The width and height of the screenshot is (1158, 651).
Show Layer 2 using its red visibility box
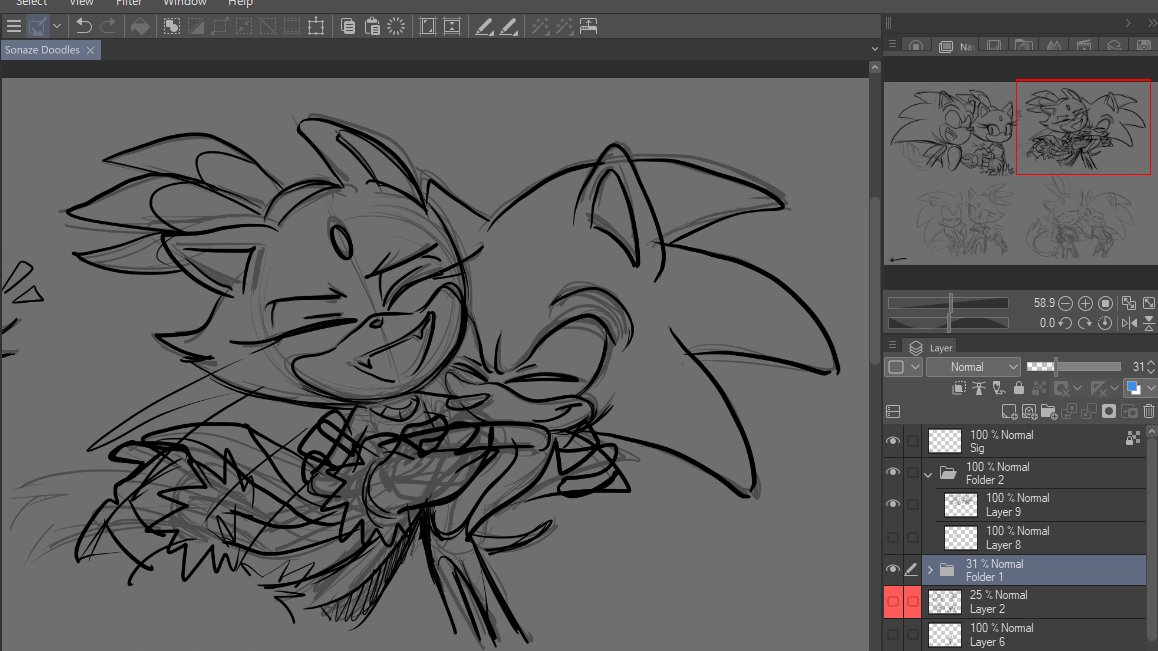pos(893,601)
